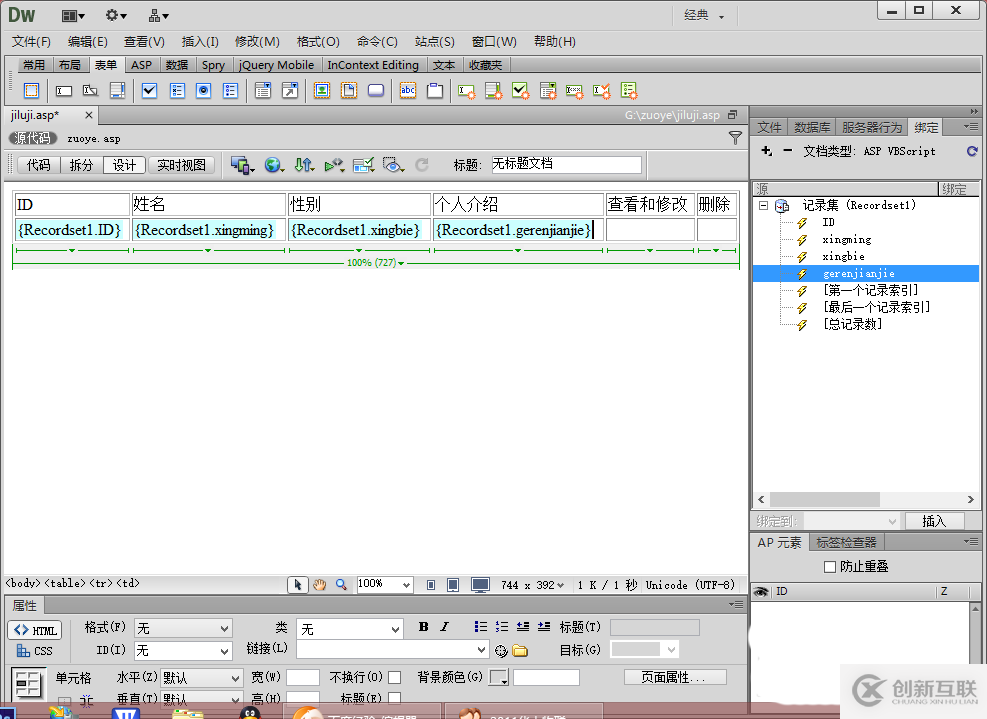Screen dimensions: 987x719
Task: Select the hand tool in status bar
Action: pyautogui.click(x=320, y=585)
